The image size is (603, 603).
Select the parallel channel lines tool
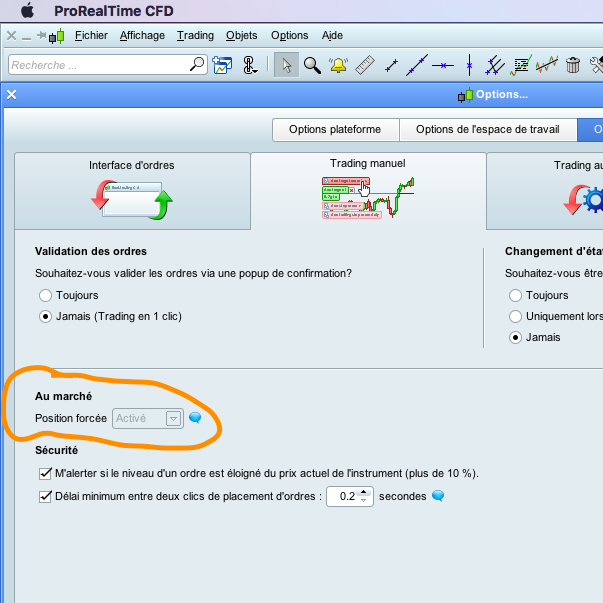tap(495, 65)
